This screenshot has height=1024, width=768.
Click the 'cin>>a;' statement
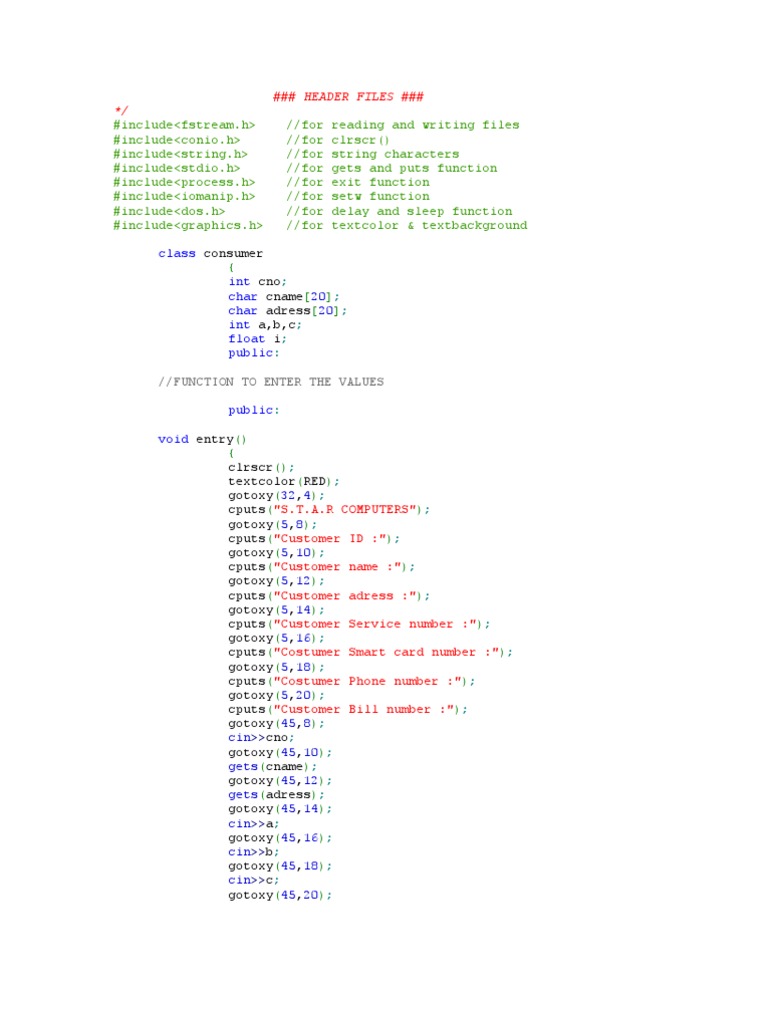[x=253, y=824]
